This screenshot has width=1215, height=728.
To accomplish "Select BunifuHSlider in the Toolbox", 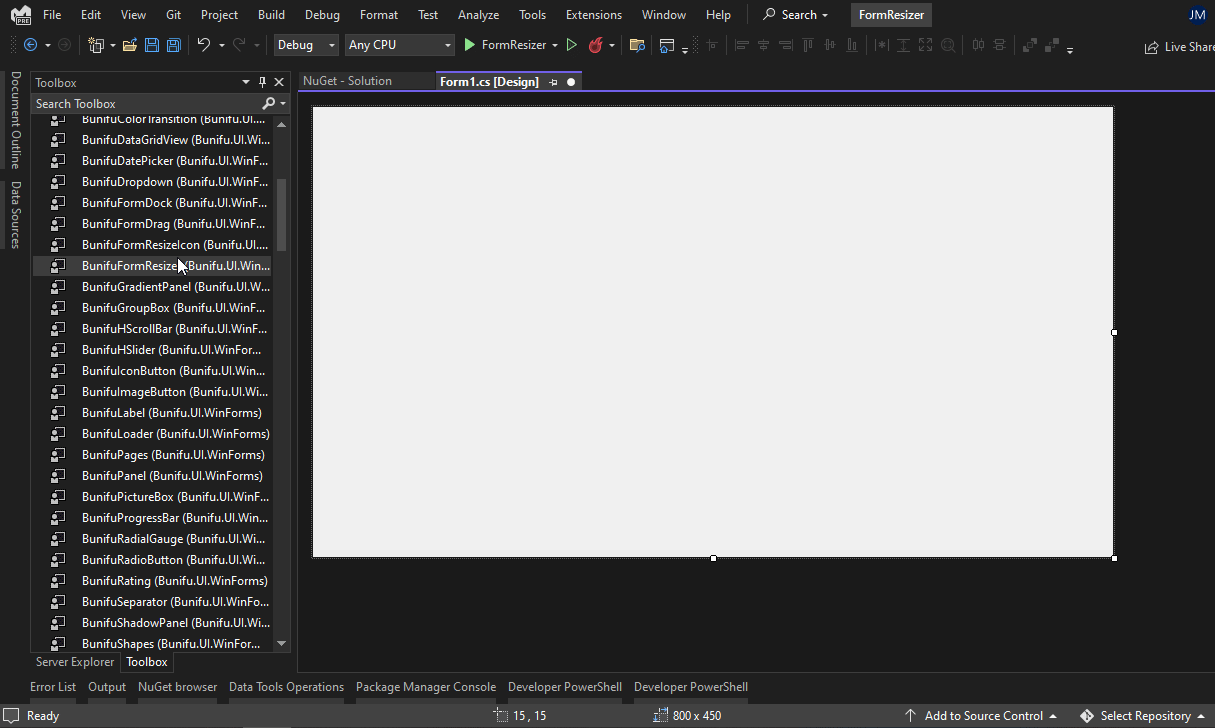I will 152,350.
